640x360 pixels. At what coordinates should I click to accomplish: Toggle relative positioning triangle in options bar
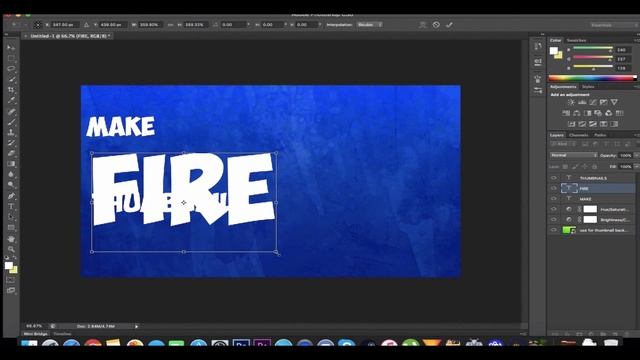[x=87, y=25]
